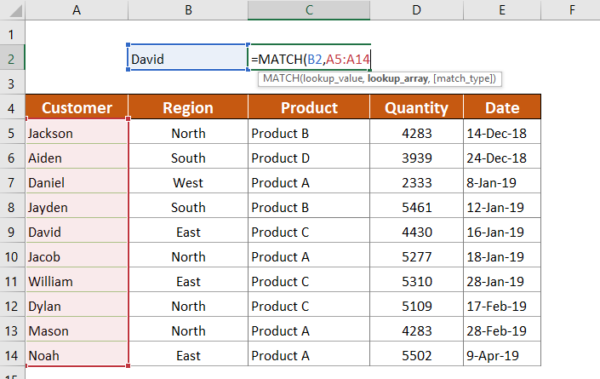Click the Customer header cell
Screen dimensions: 600x379
pyautogui.click(x=77, y=107)
